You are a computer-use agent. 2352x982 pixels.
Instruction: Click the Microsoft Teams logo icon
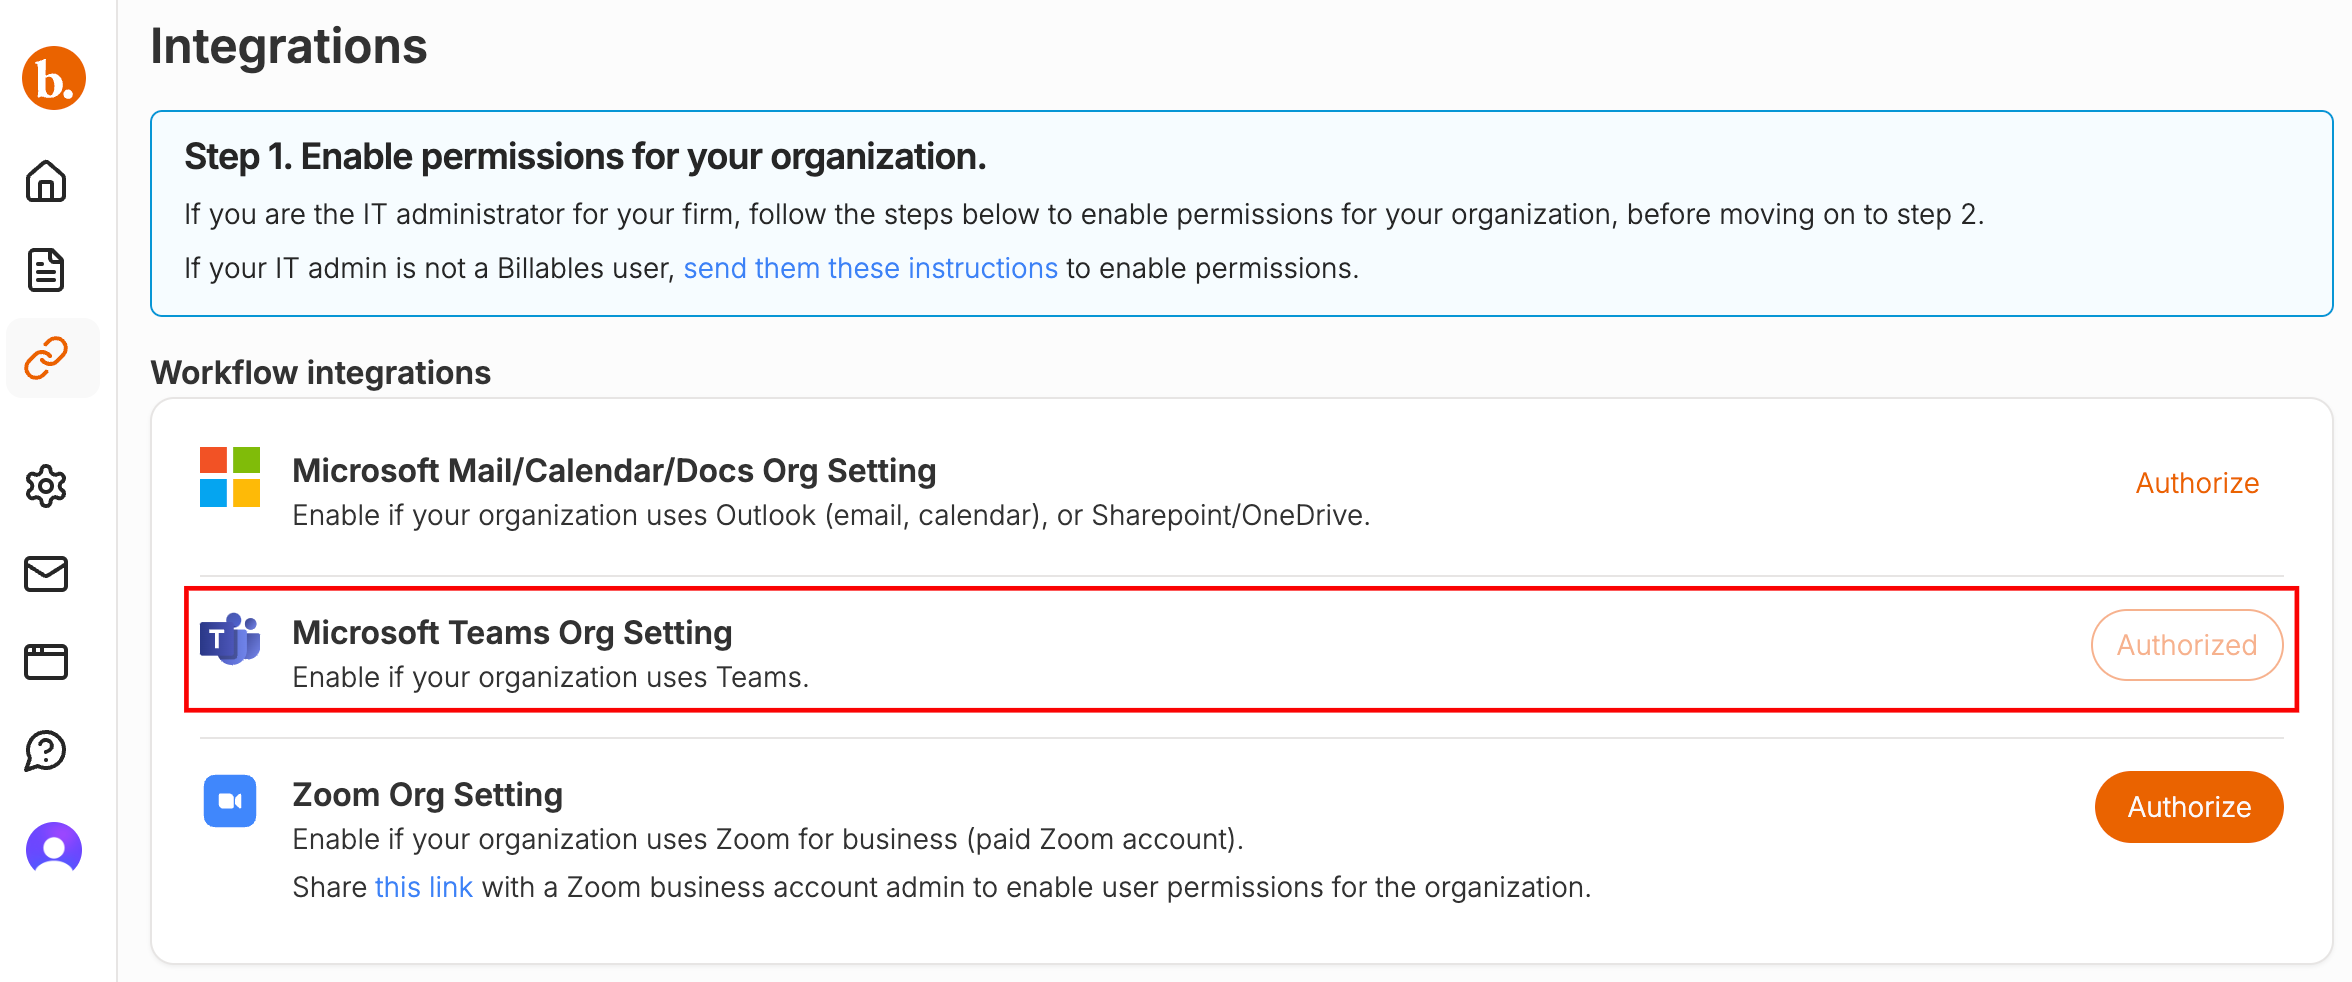(230, 639)
